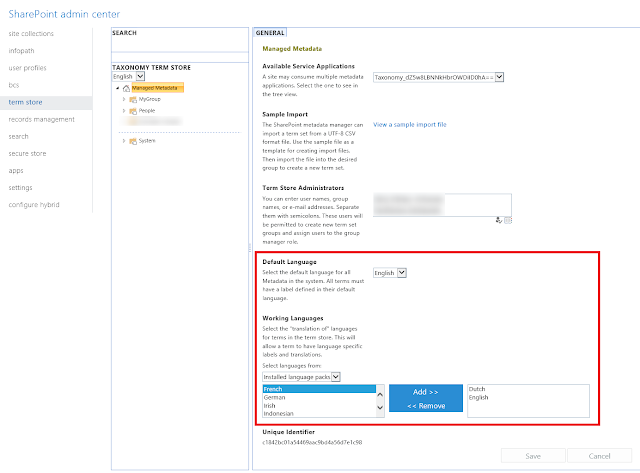Click the People group folder icon
The height and width of the screenshot is (473, 640).
[133, 112]
